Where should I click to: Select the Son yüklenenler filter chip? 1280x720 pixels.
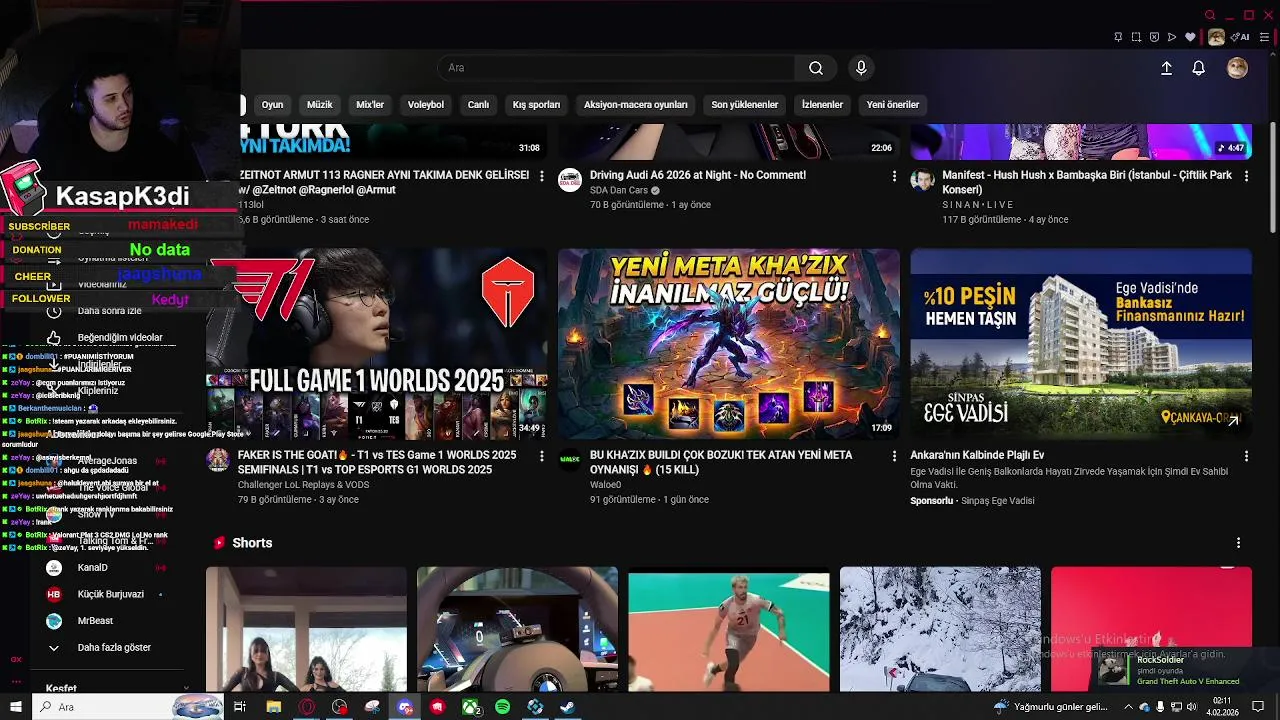pos(745,104)
